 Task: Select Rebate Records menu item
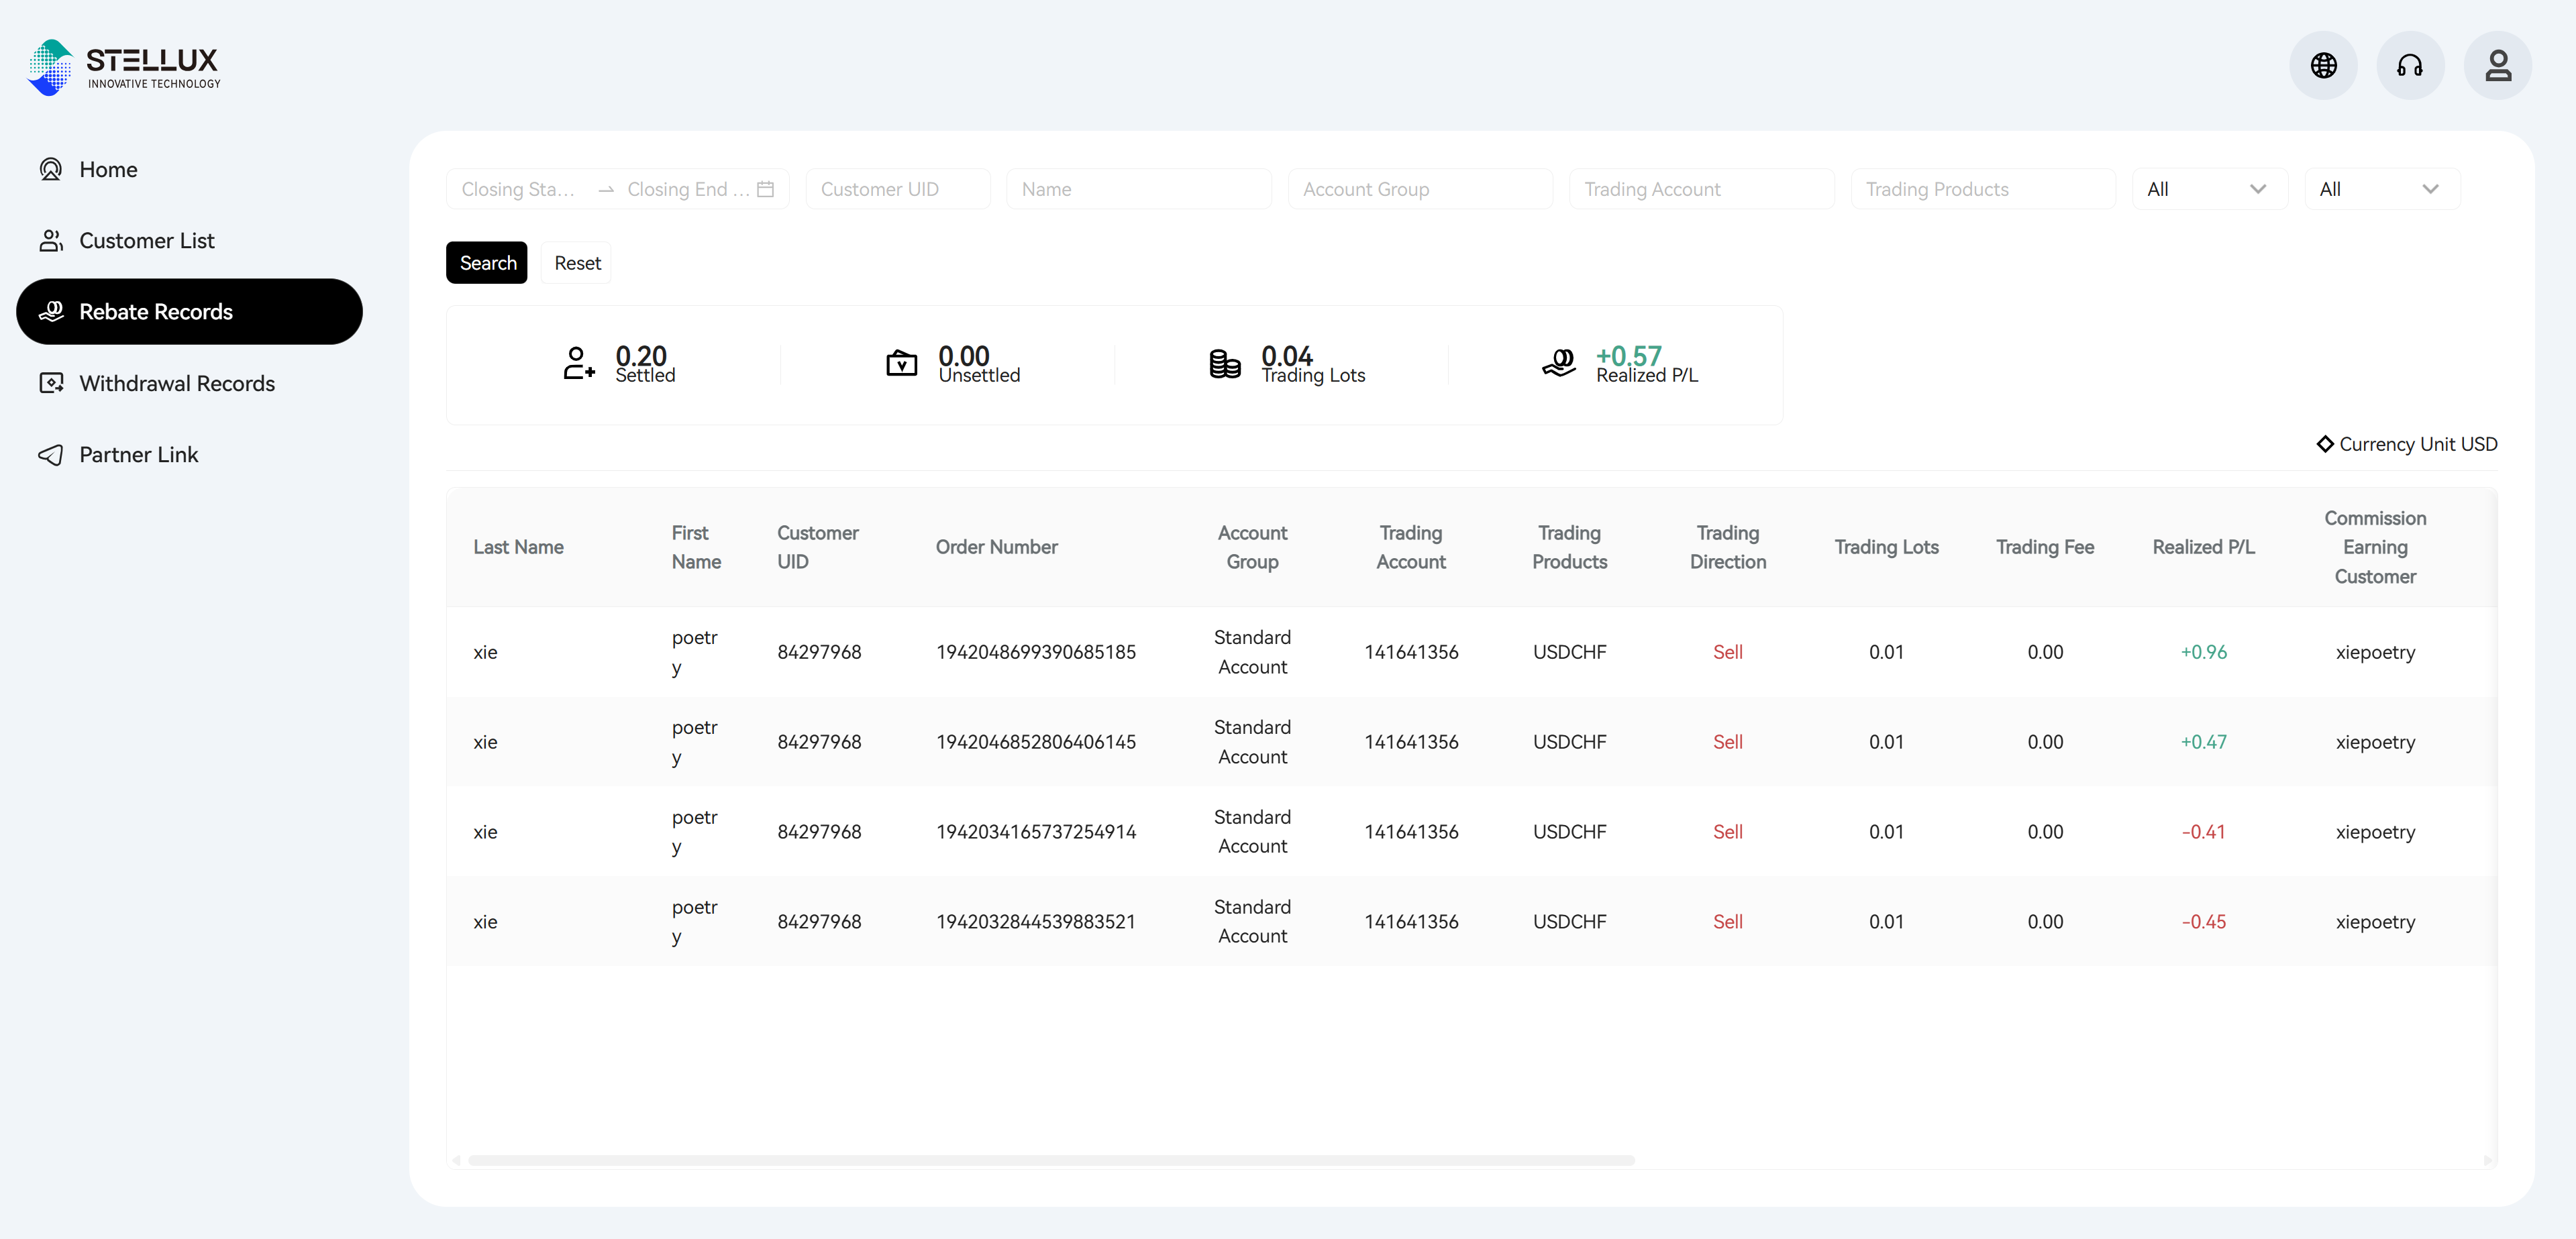click(190, 312)
